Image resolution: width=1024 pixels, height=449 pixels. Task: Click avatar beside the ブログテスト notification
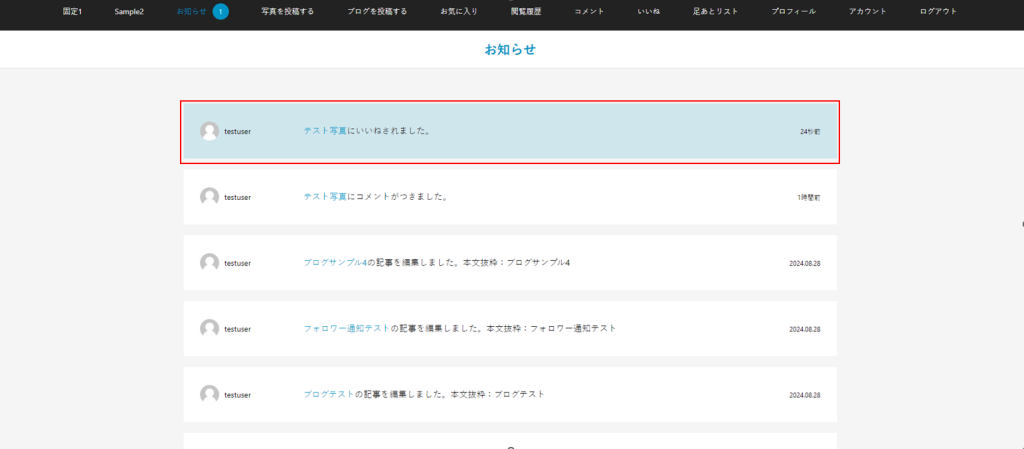[209, 394]
